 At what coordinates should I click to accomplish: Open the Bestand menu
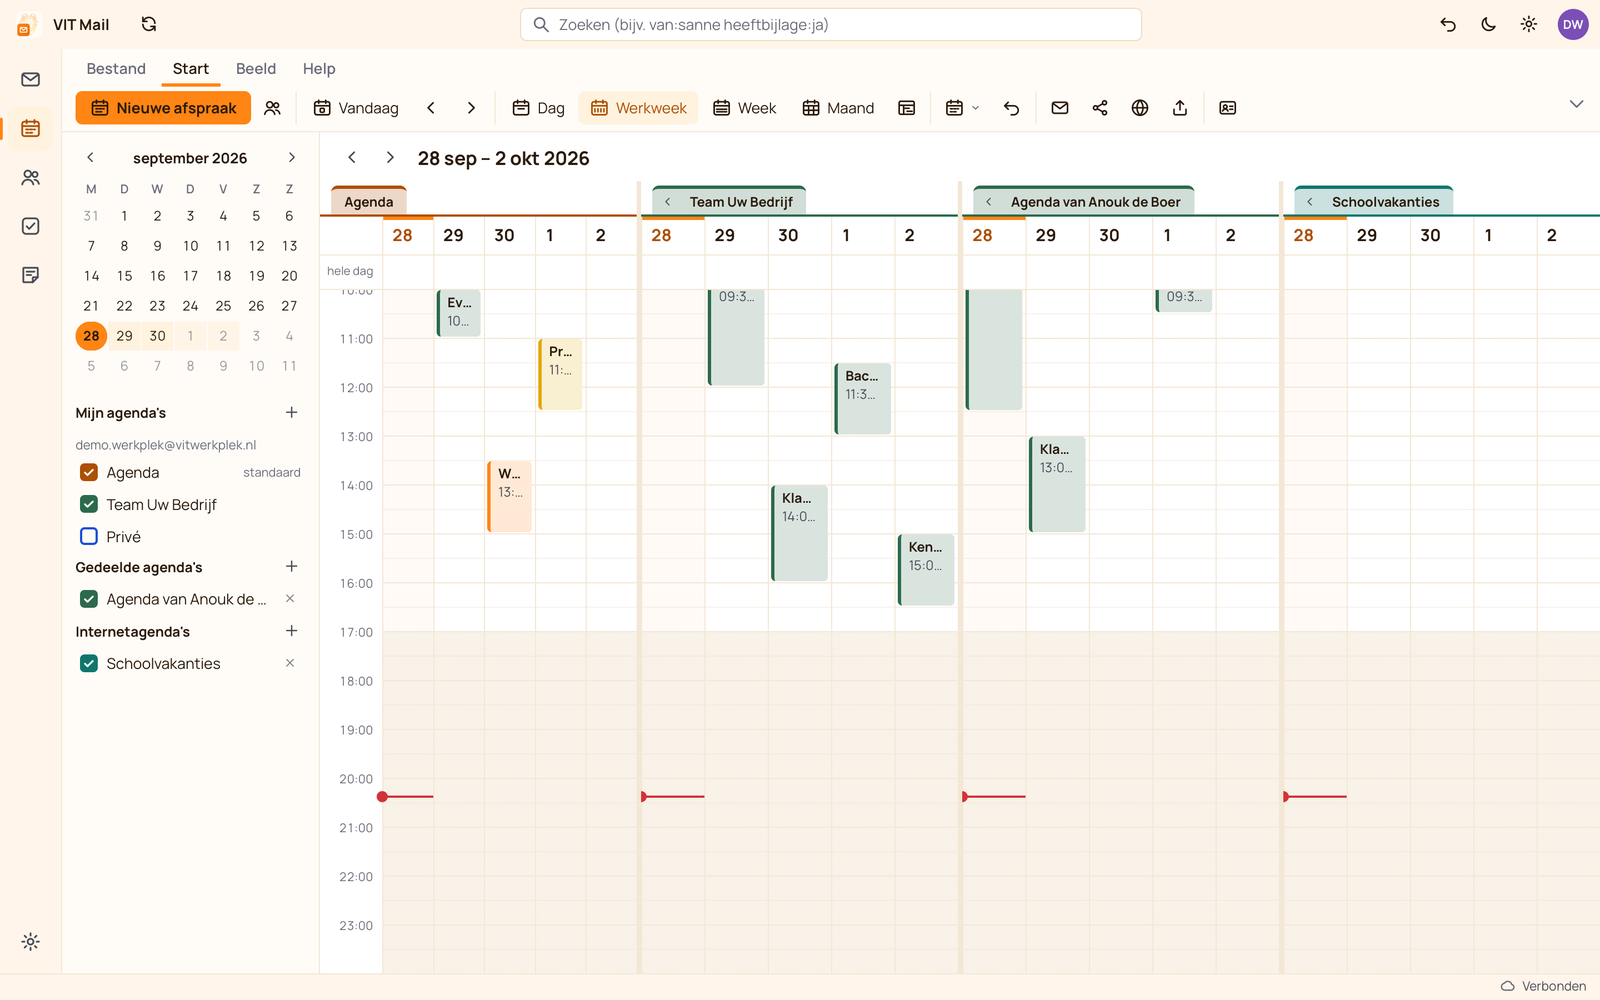116,69
